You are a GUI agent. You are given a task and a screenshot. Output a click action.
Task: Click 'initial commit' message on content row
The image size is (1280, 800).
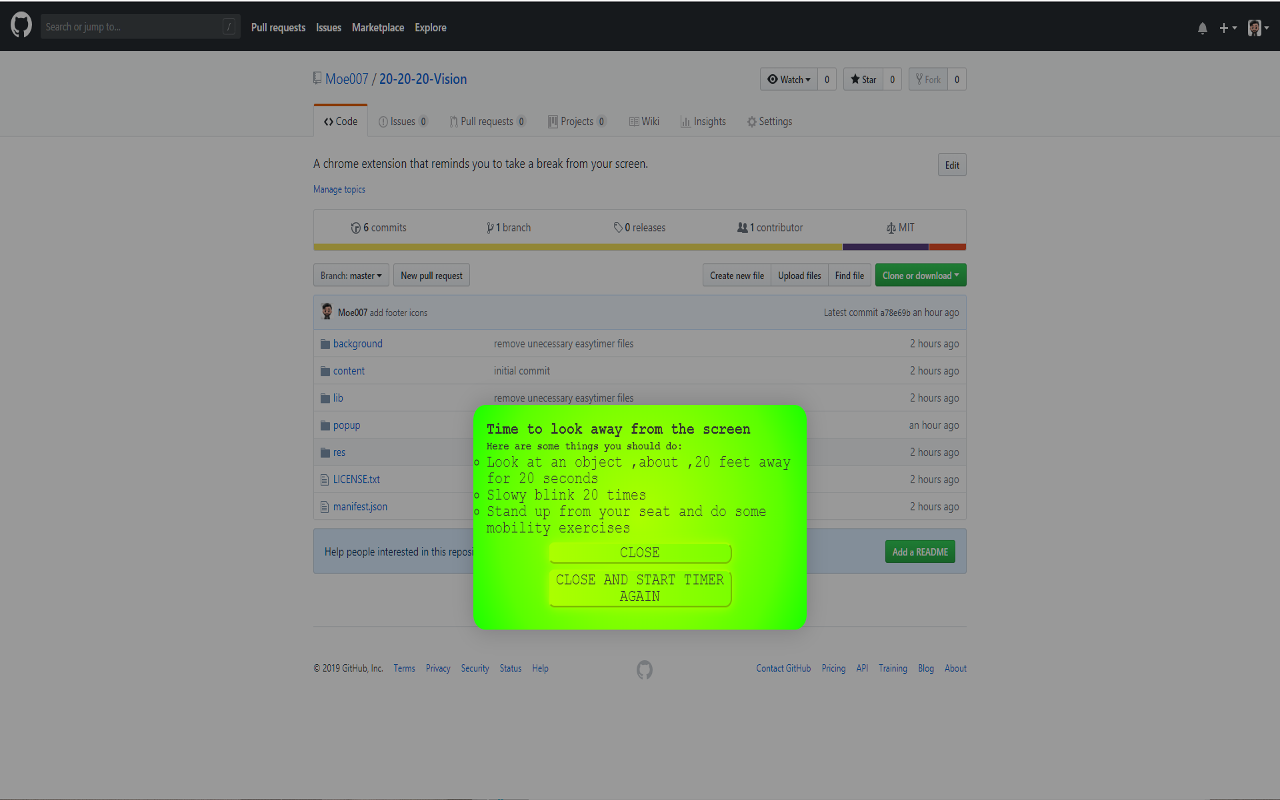coord(522,371)
